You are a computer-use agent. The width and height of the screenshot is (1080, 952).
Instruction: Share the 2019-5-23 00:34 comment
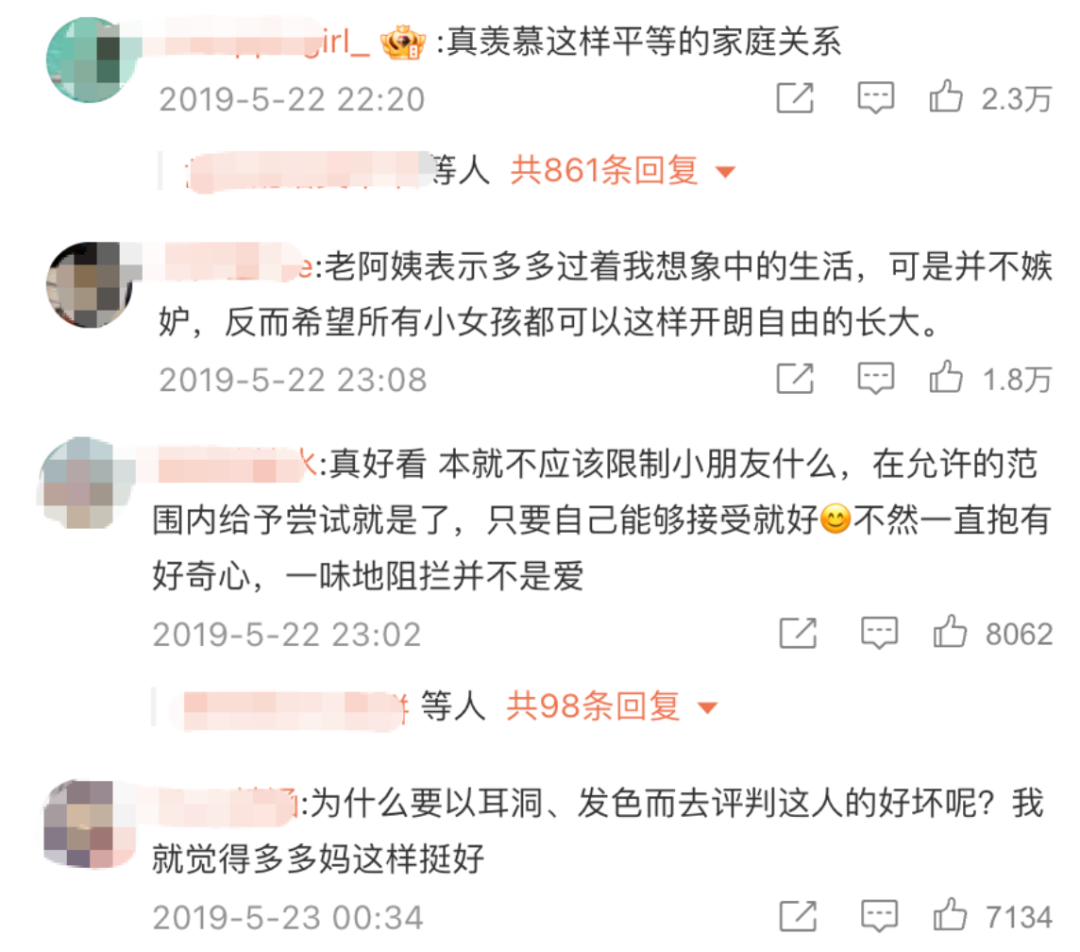click(798, 915)
